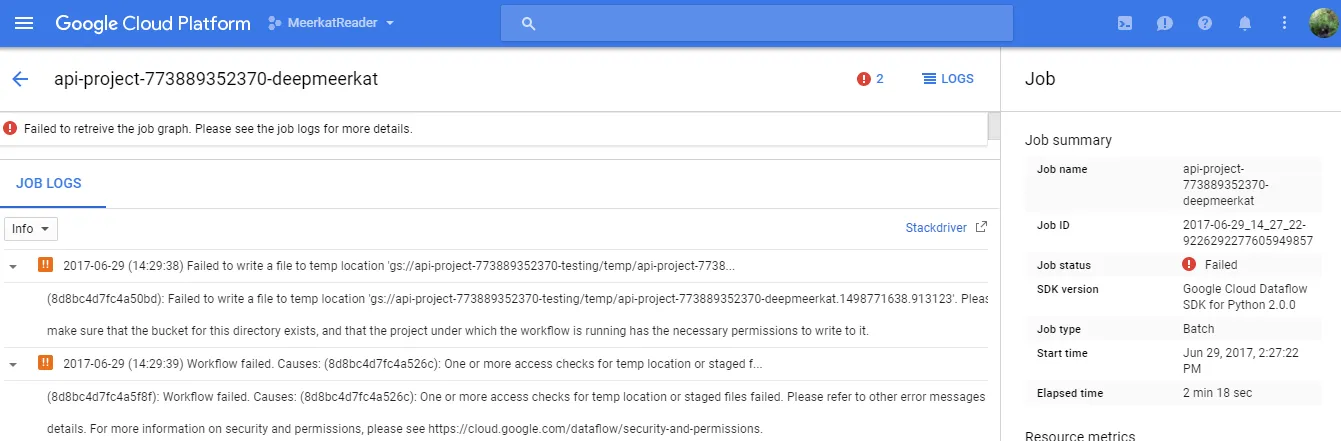Screen dimensions: 1341x441
Task: Click the error icon on the 14:29:39 log entry
Action: 45,363
